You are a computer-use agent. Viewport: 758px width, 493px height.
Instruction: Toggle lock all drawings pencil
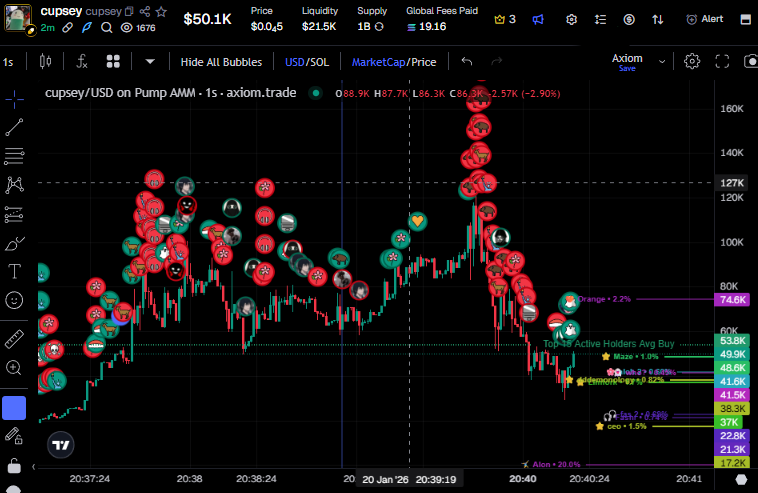(x=14, y=436)
